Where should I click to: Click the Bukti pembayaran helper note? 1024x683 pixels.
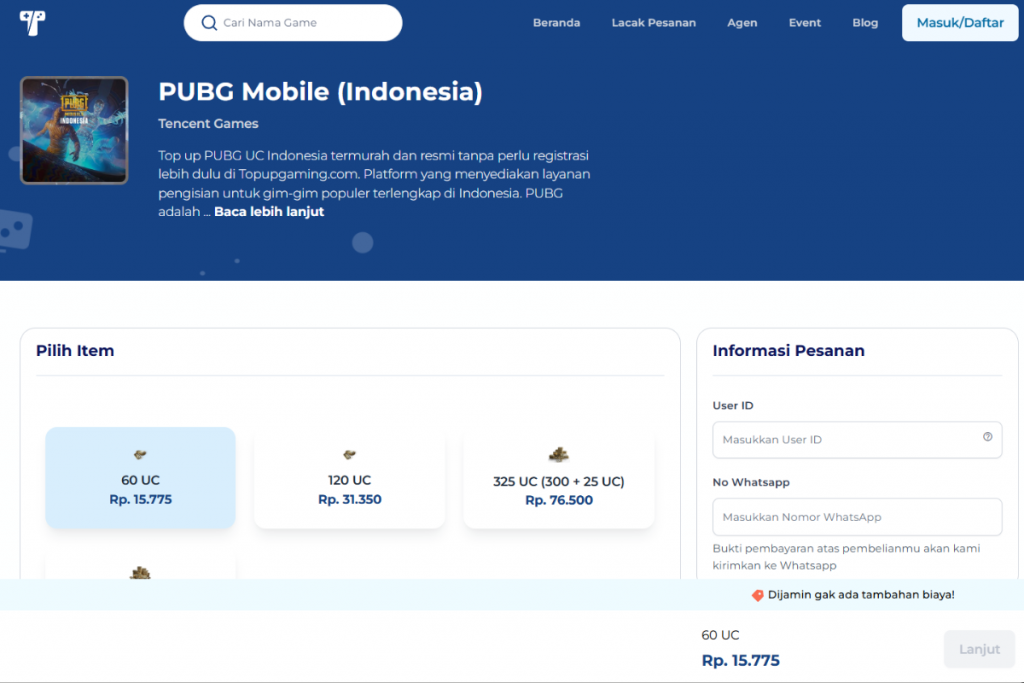846,557
